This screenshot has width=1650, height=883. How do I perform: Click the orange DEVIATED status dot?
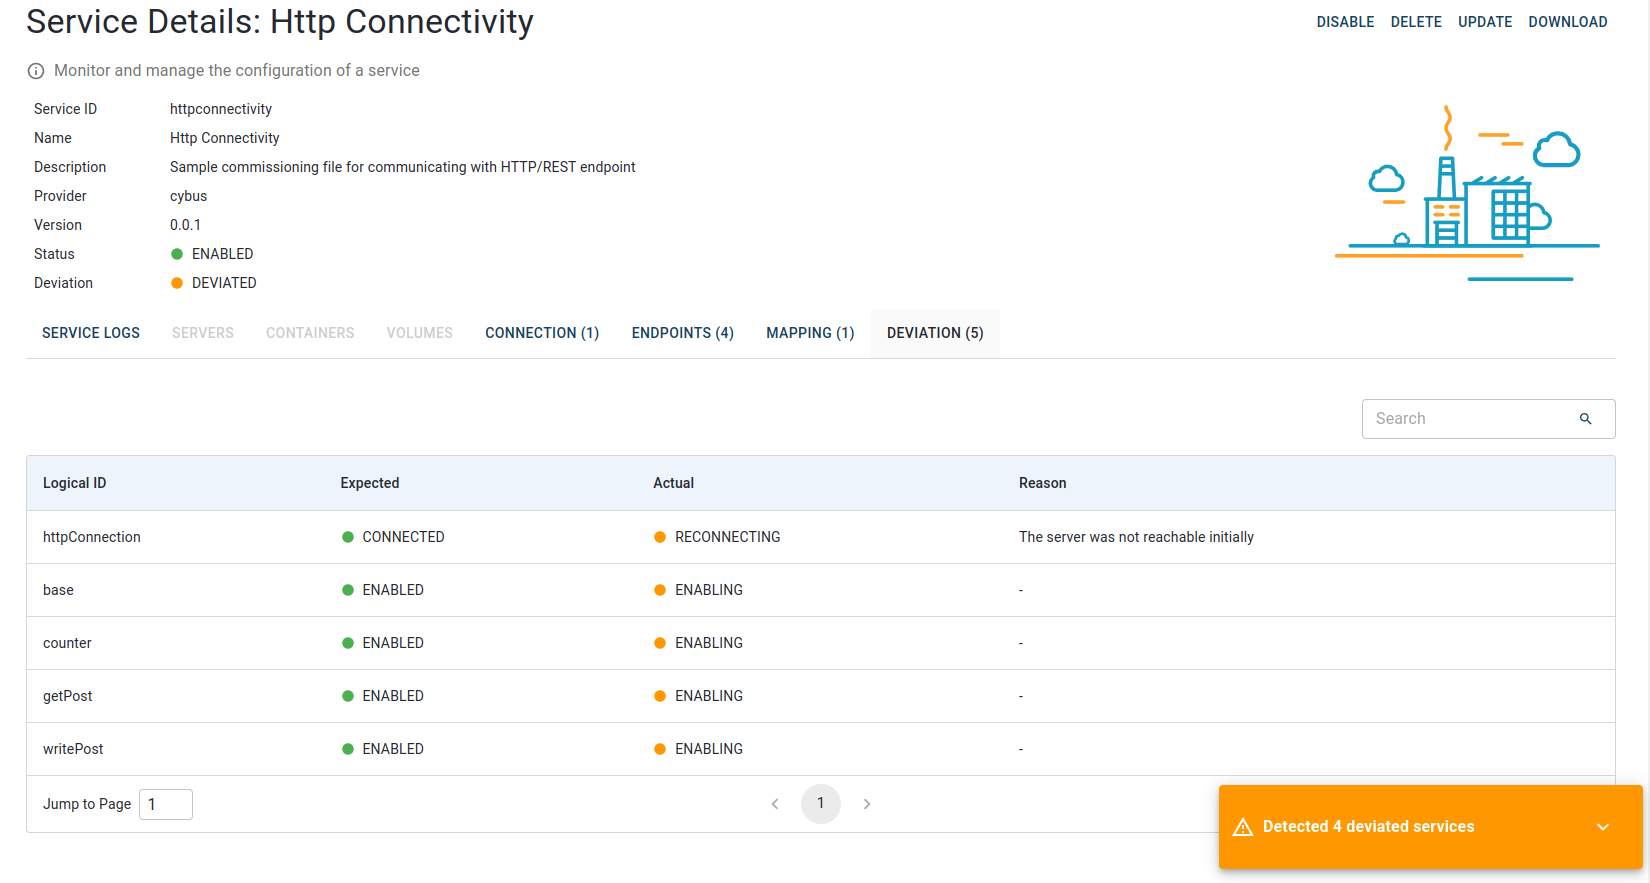(177, 283)
